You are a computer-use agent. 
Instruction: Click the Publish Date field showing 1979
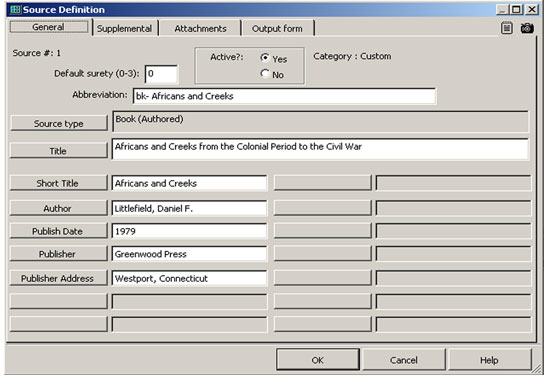pyautogui.click(x=189, y=231)
